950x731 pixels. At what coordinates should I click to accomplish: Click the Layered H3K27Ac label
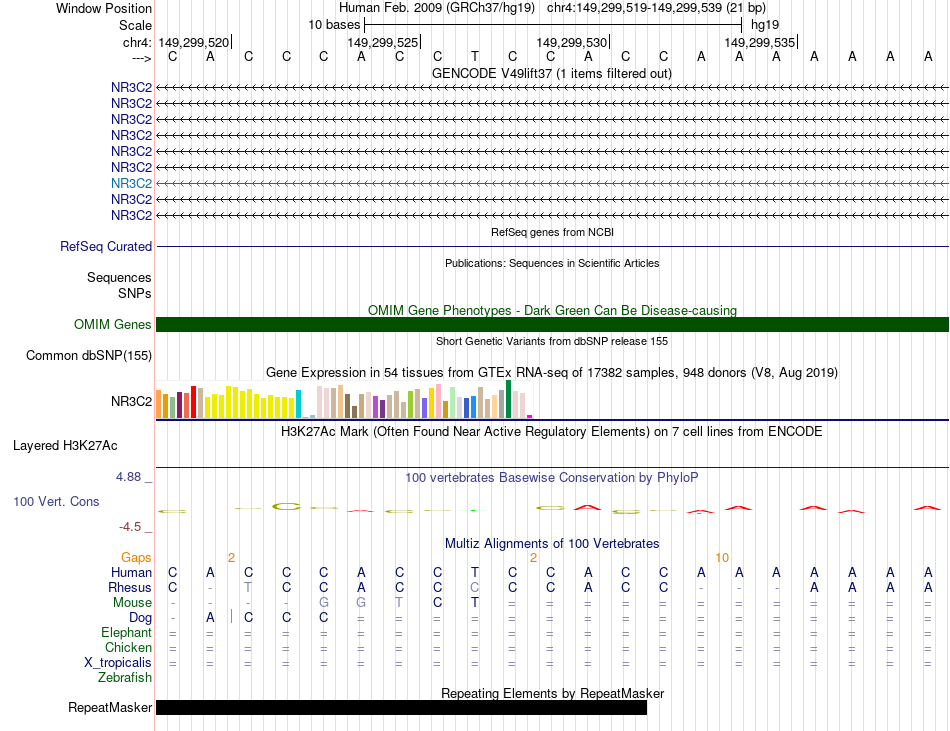point(65,446)
